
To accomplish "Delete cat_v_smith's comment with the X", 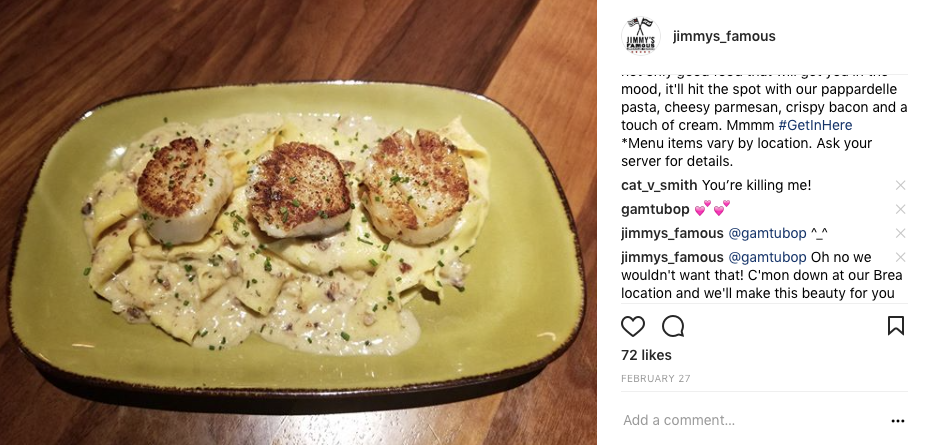I will 900,185.
